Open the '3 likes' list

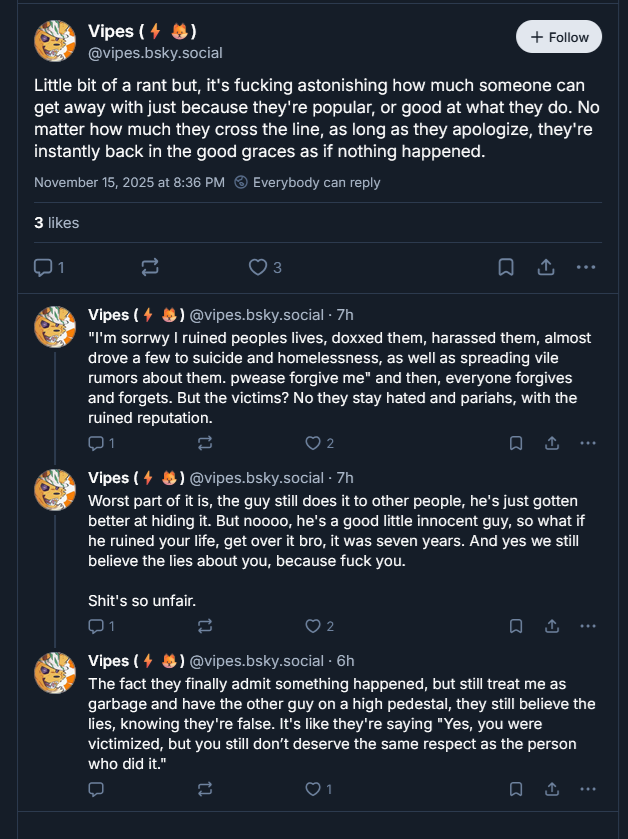tap(56, 222)
